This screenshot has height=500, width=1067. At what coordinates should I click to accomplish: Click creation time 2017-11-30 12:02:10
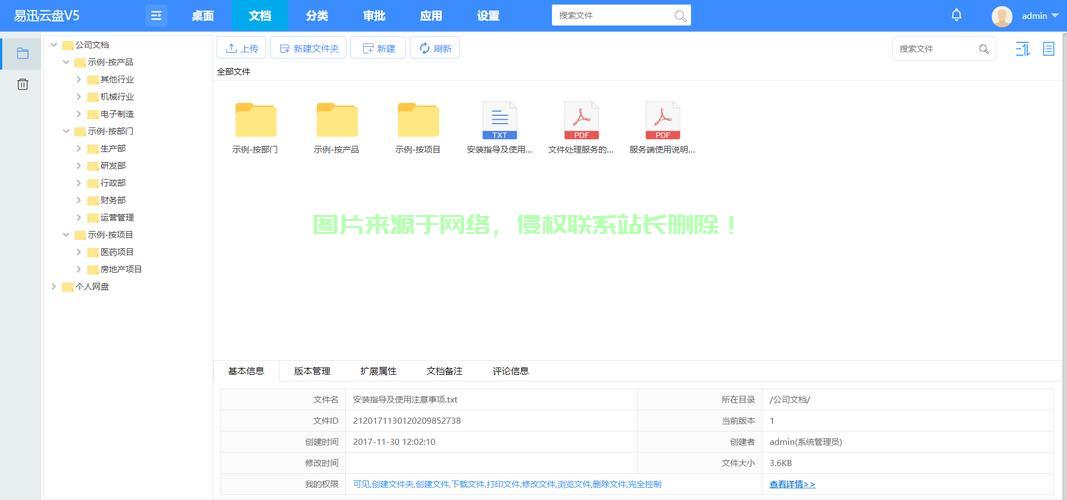394,442
